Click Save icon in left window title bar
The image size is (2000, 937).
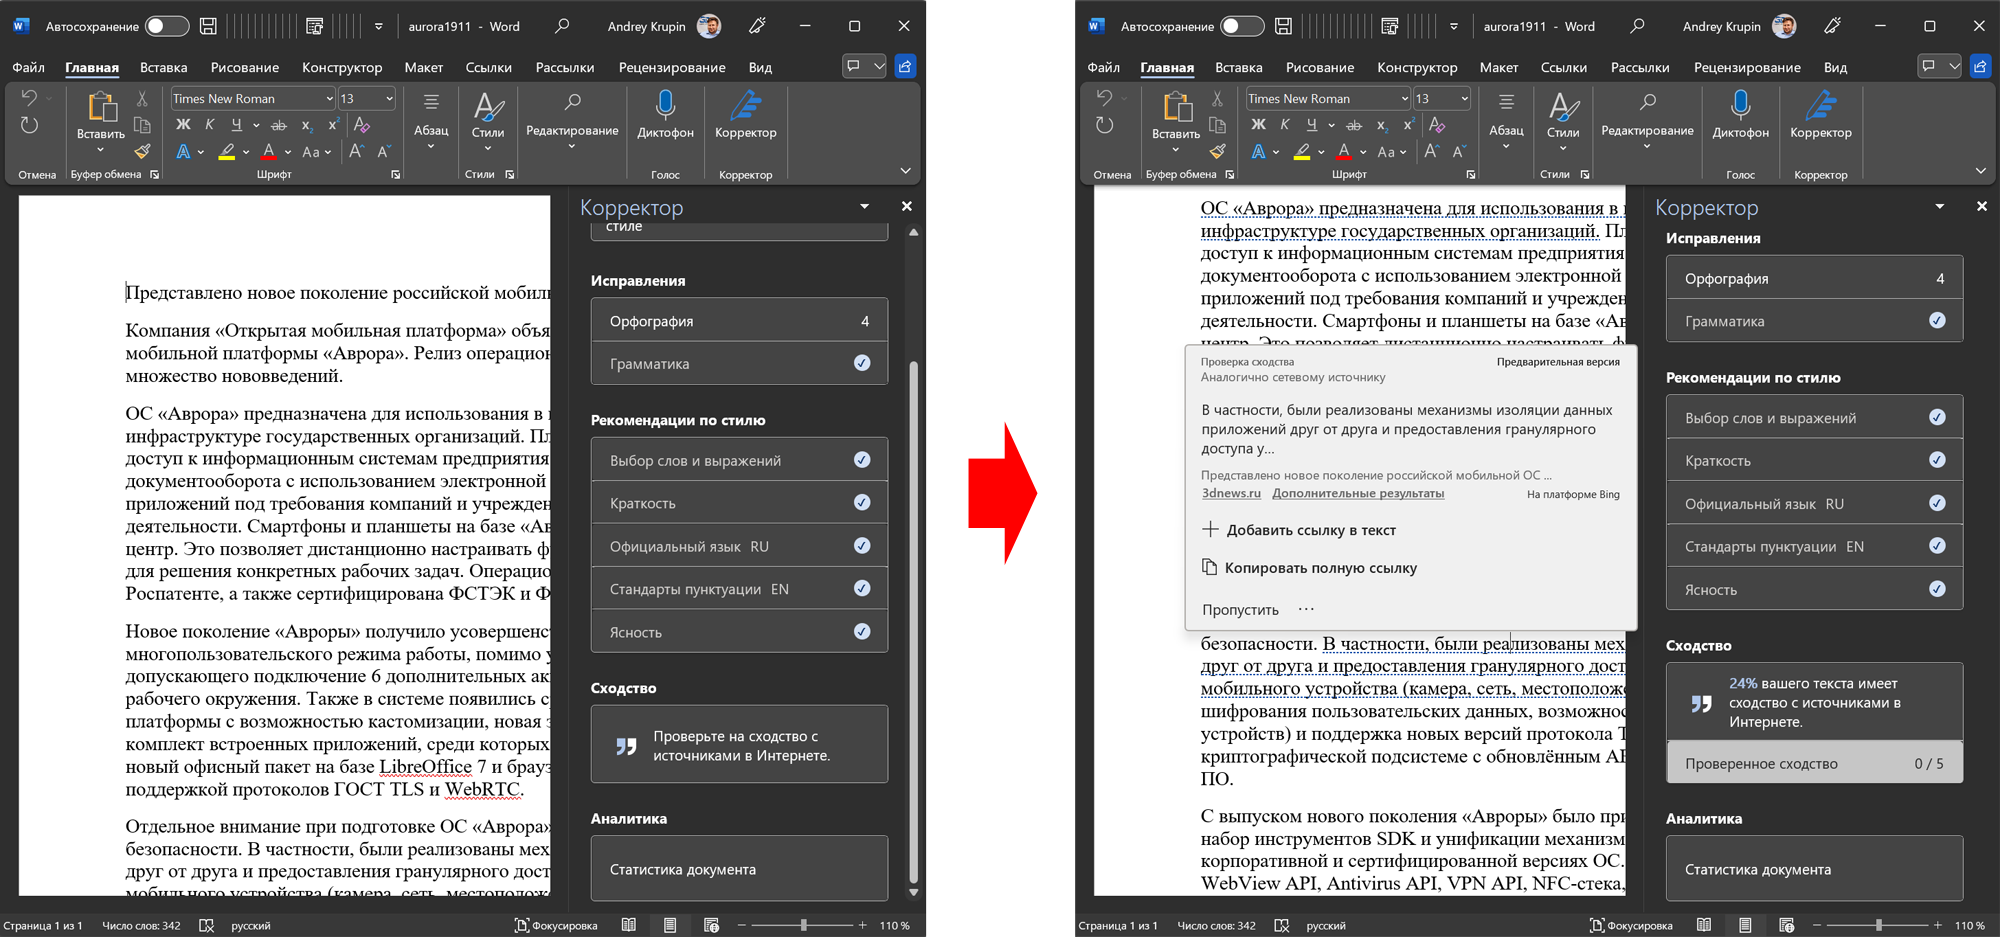point(208,26)
